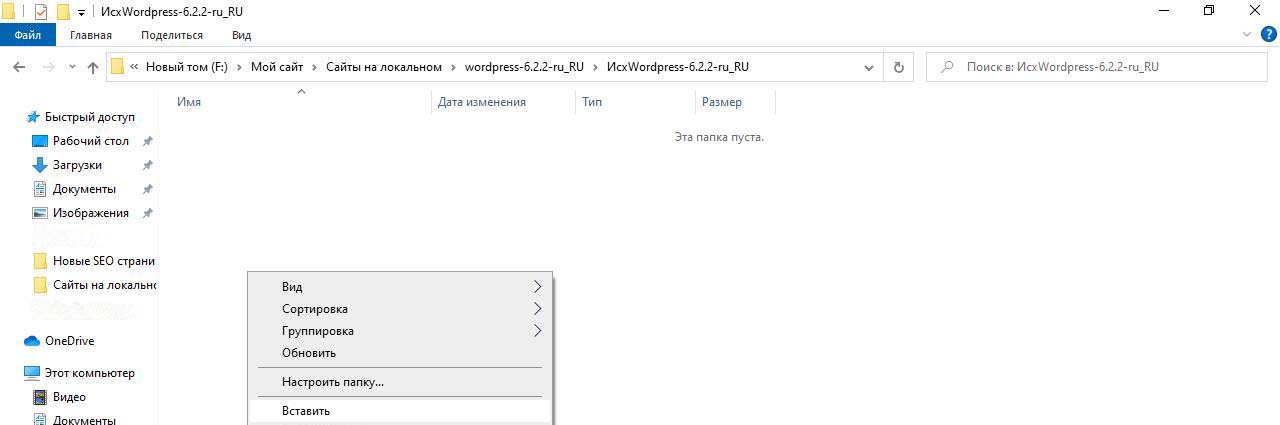
Task: Switch to the Вид ribbon tab
Action: pos(241,35)
